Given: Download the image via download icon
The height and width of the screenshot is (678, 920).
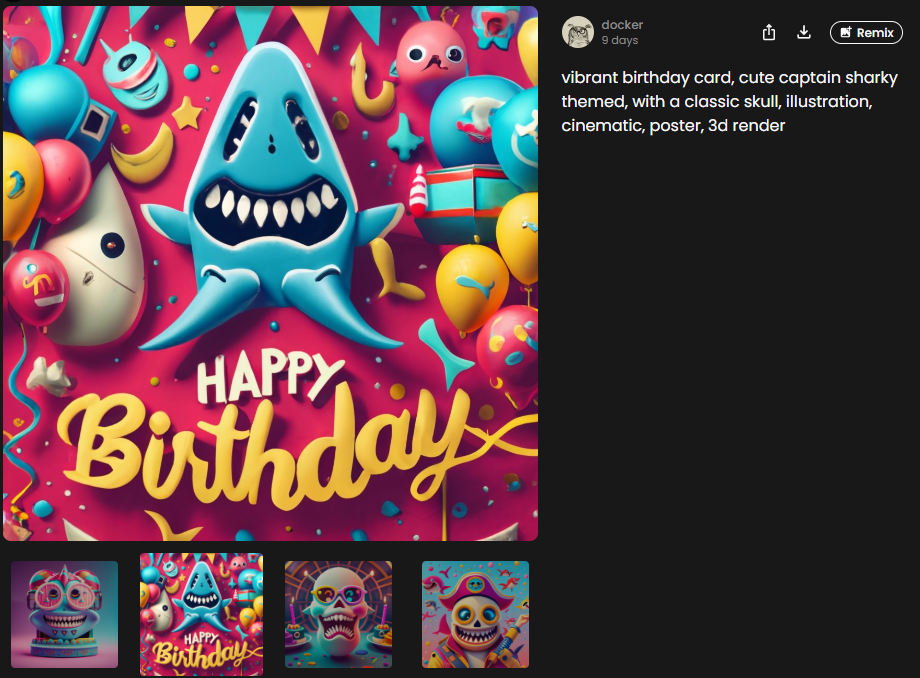Looking at the screenshot, I should pyautogui.click(x=804, y=32).
